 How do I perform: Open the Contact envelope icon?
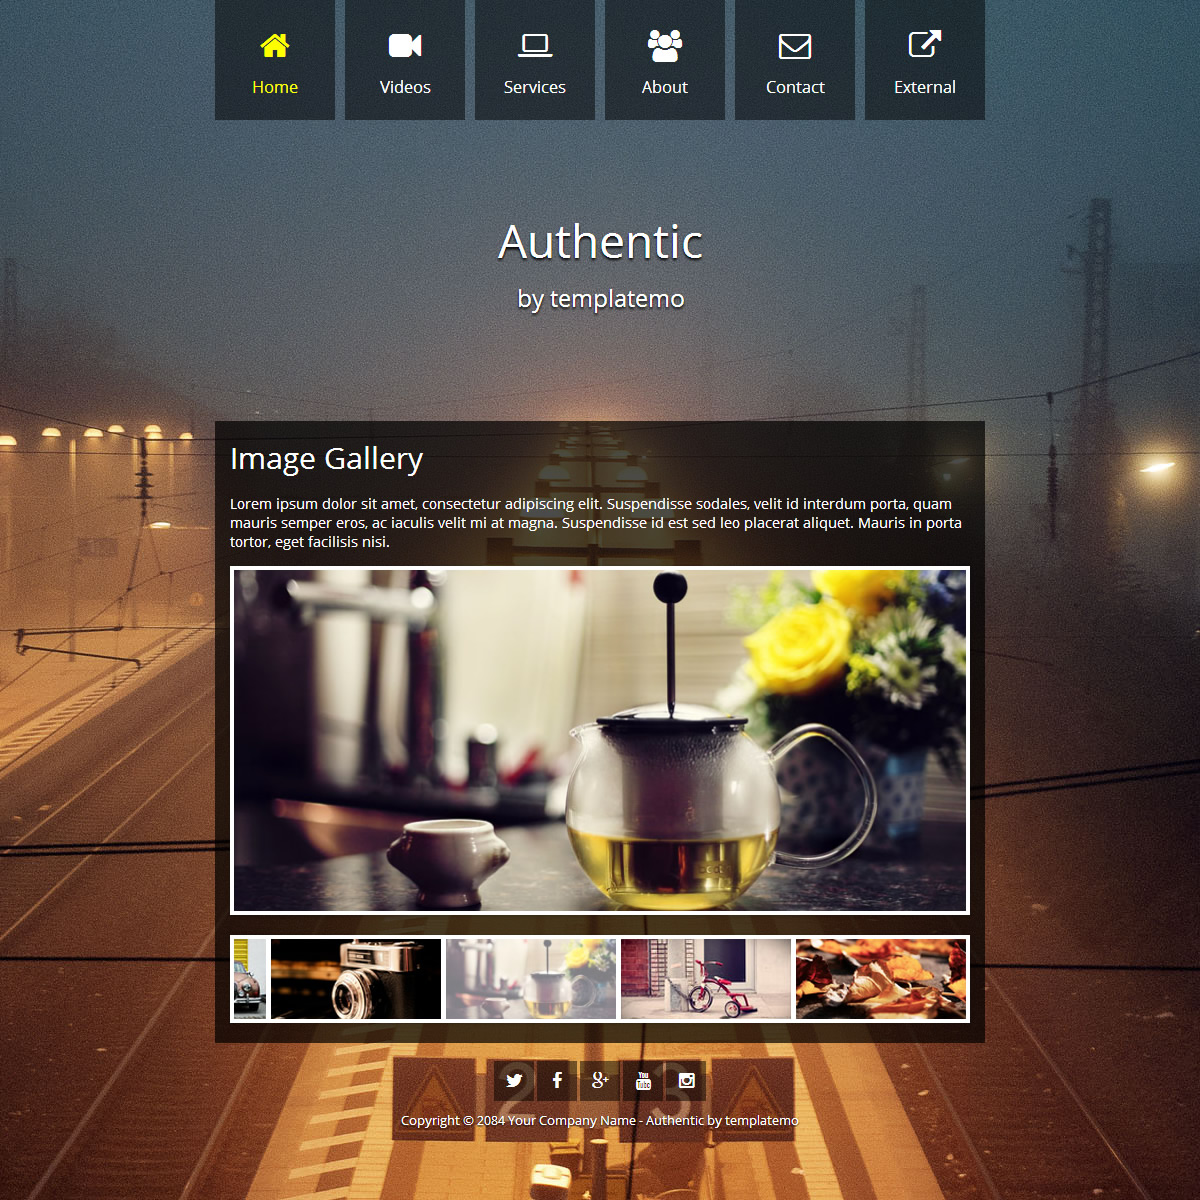point(795,46)
